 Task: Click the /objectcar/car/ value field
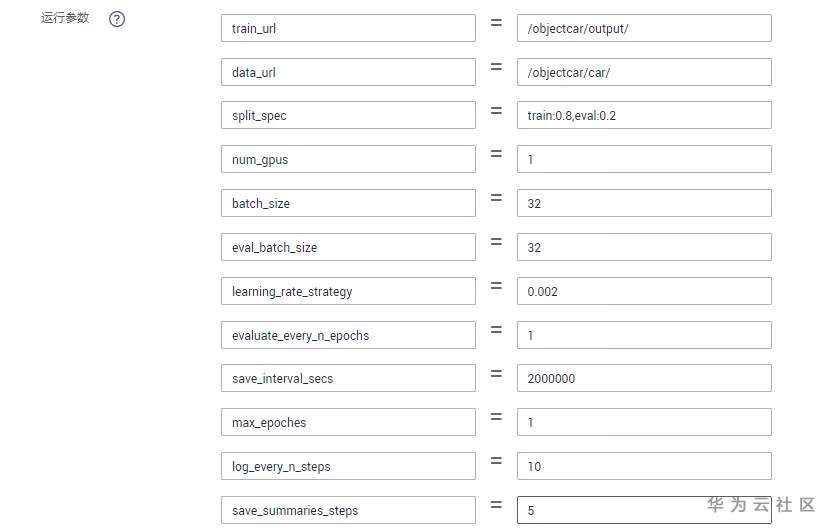(x=644, y=72)
